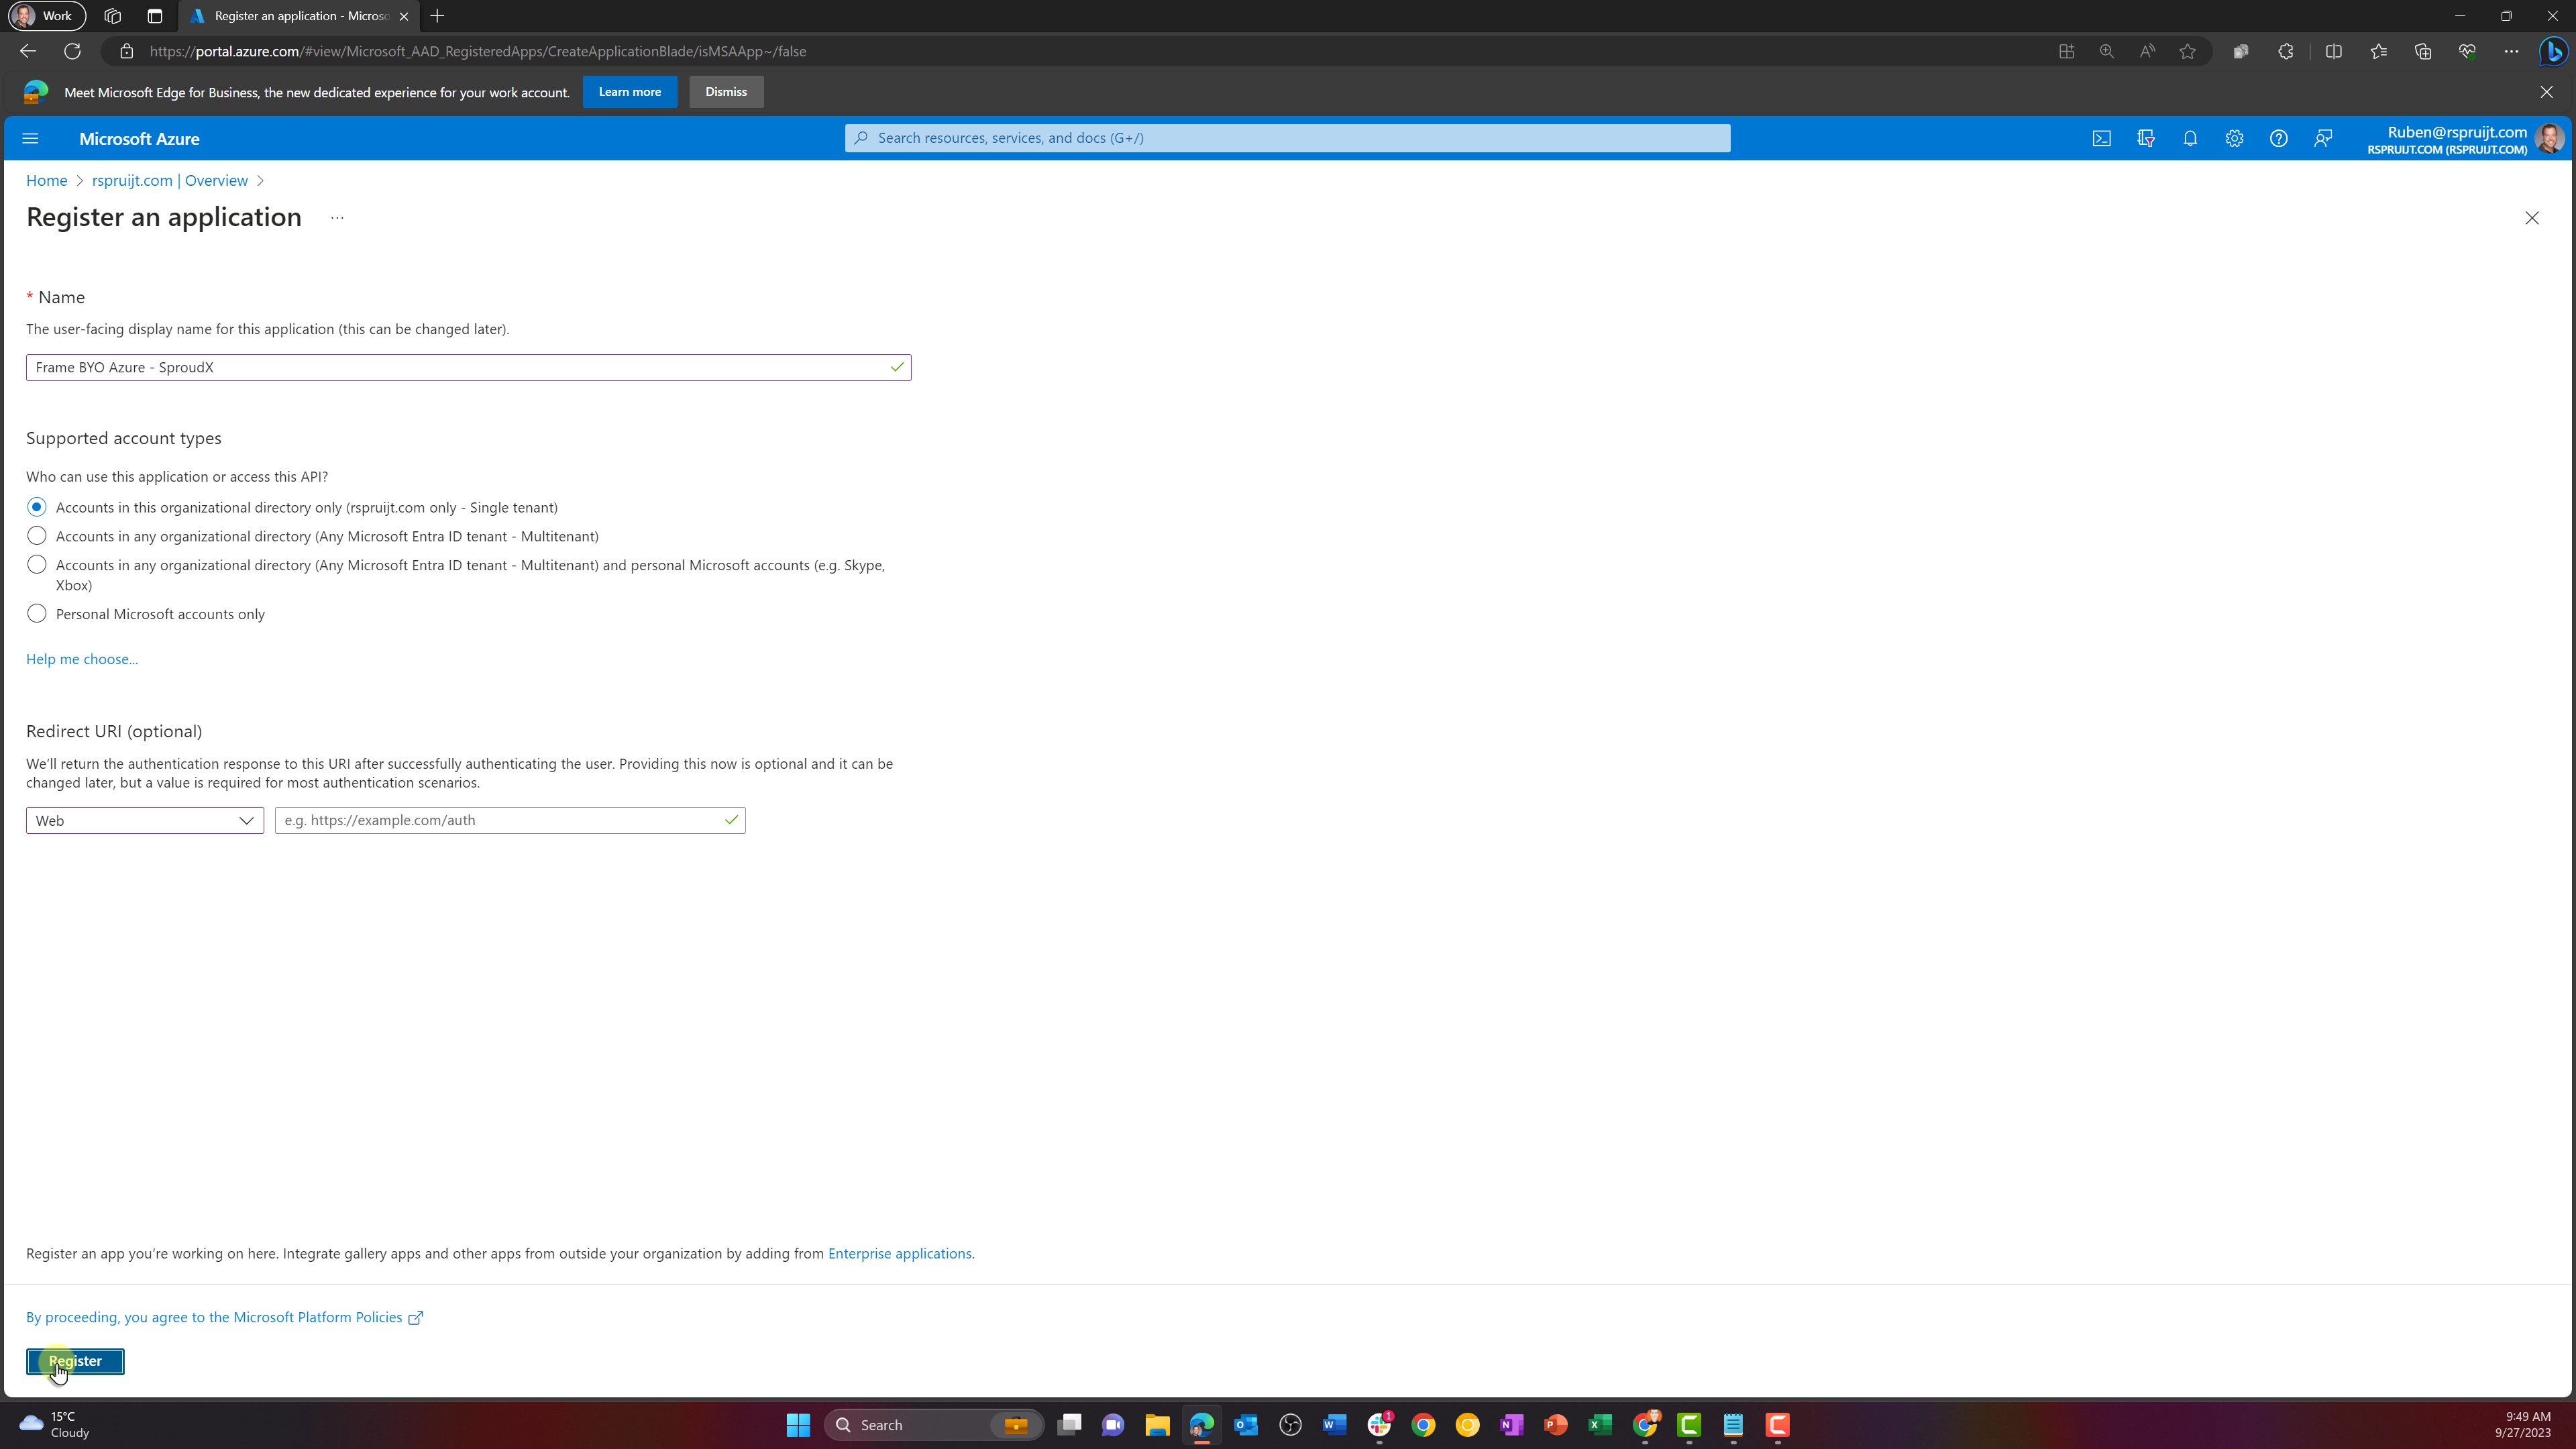Screen dimensions: 2576x1449
Task: Give feedback to Microsoft via feedback icon
Action: (x=2323, y=138)
